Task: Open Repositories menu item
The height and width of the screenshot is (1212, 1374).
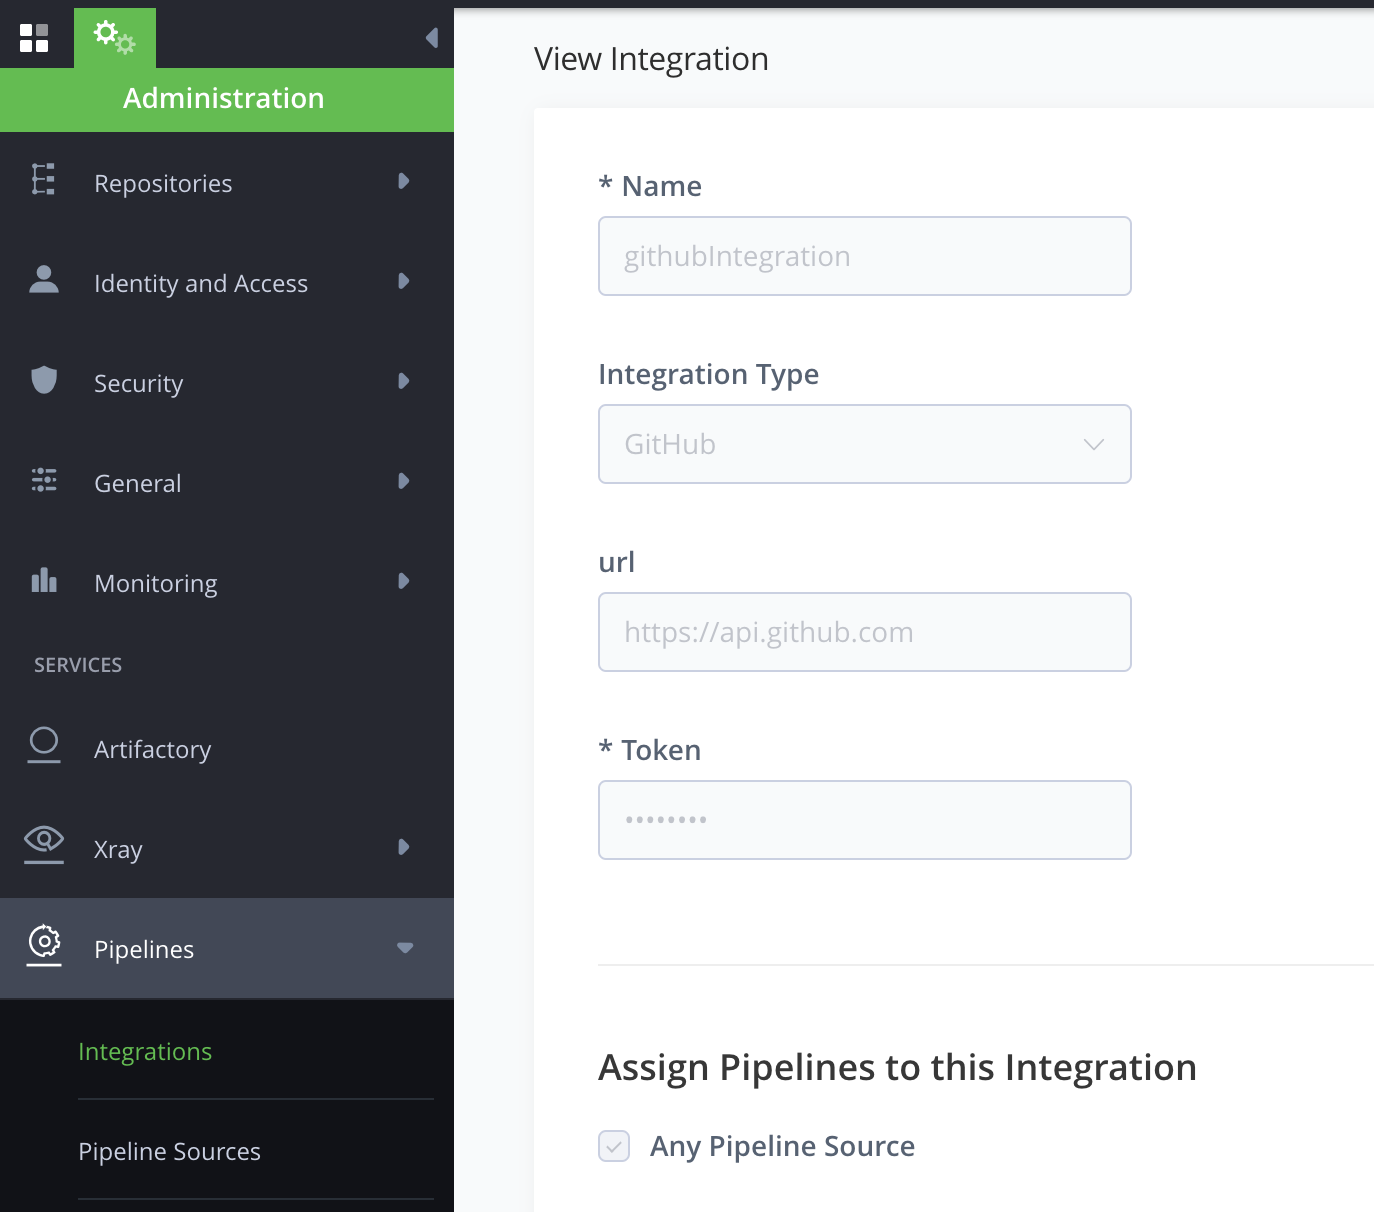Action: [227, 182]
